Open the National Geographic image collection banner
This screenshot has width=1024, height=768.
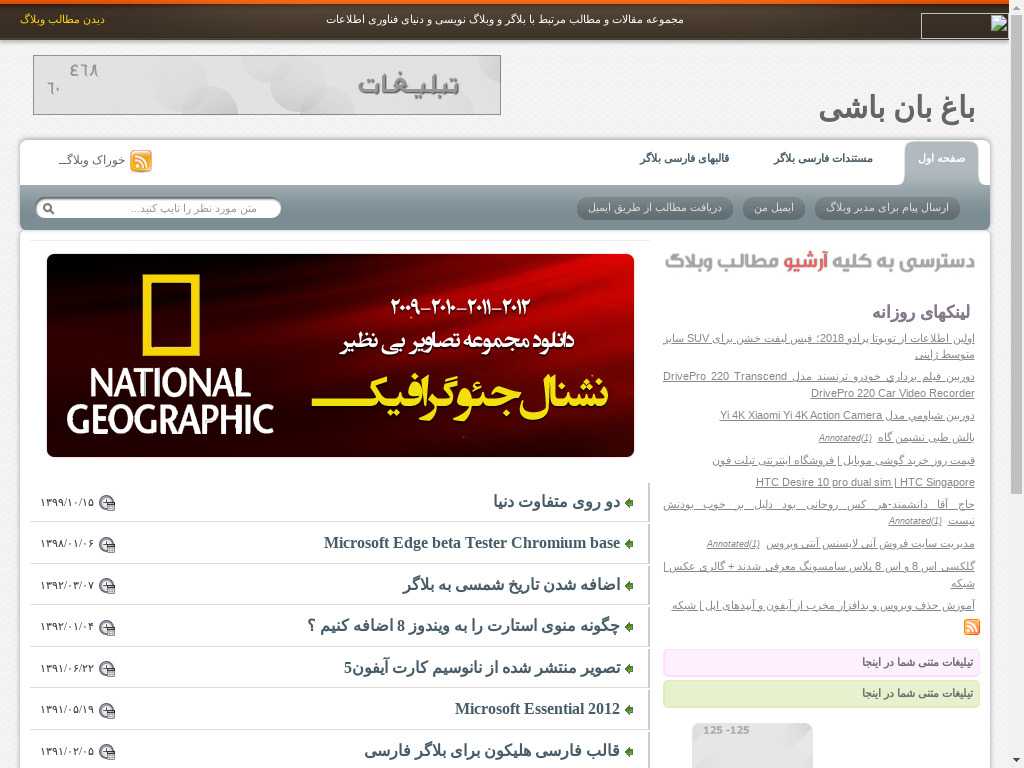(340, 355)
